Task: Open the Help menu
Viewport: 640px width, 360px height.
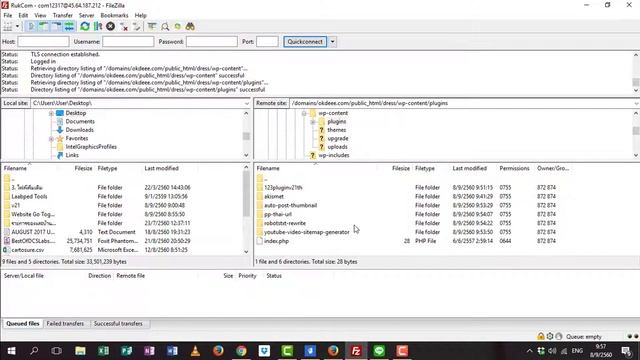Action: tap(140, 16)
